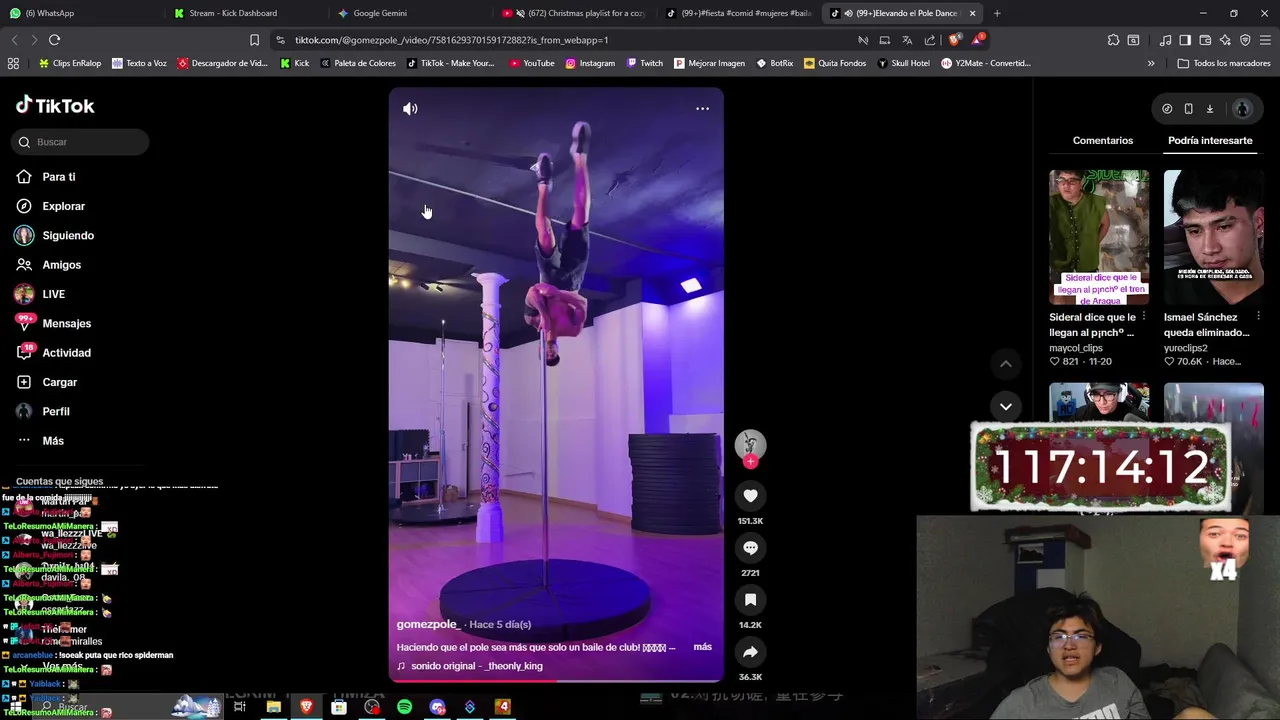
Task: Follow gomezpole_ with the red plus badge
Action: 750,462
